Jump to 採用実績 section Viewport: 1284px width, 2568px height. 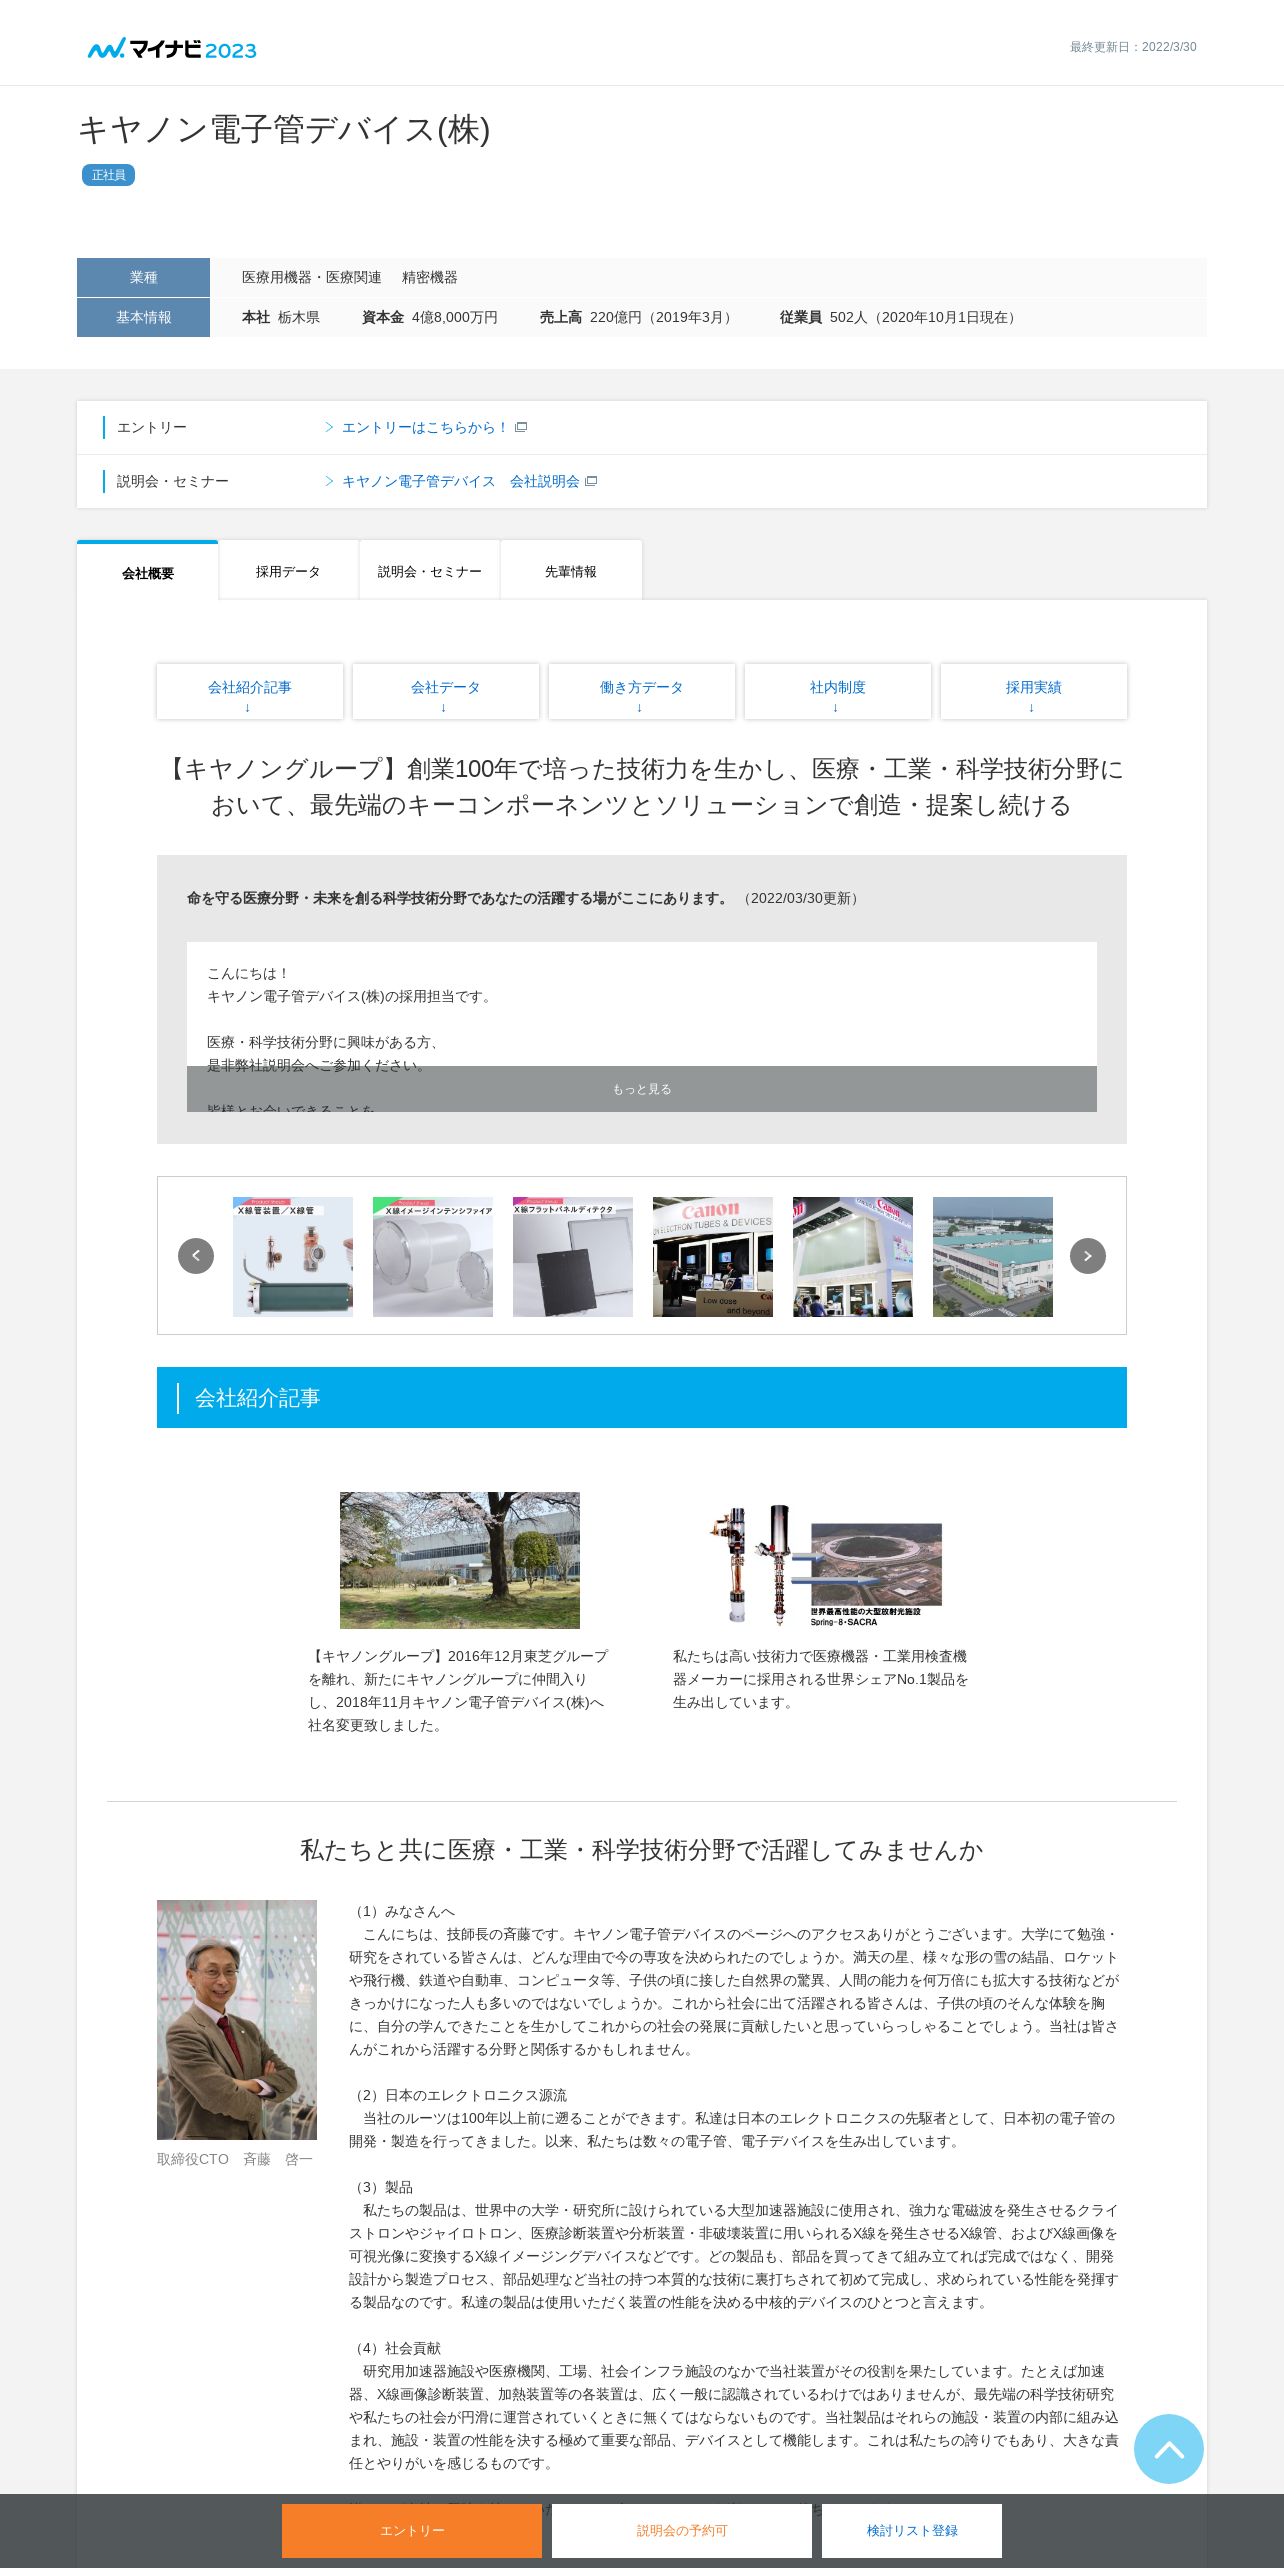[1034, 691]
